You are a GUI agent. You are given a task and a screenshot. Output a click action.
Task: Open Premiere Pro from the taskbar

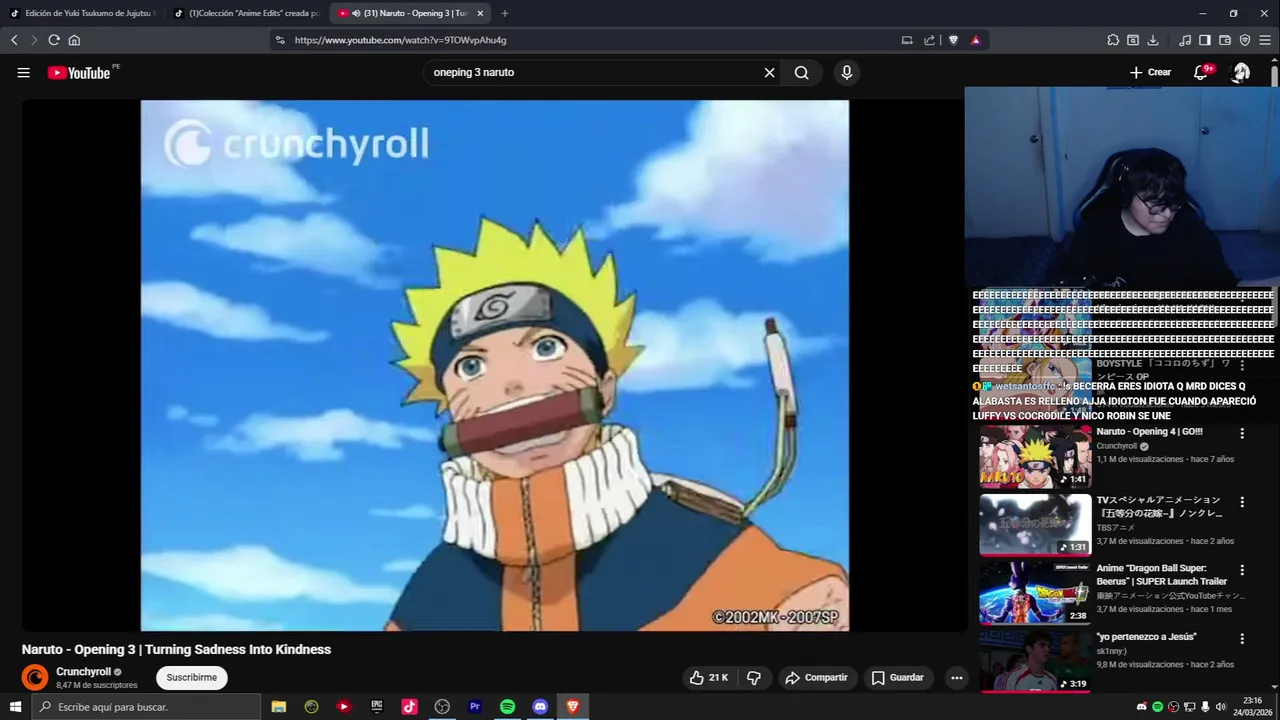pyautogui.click(x=475, y=707)
